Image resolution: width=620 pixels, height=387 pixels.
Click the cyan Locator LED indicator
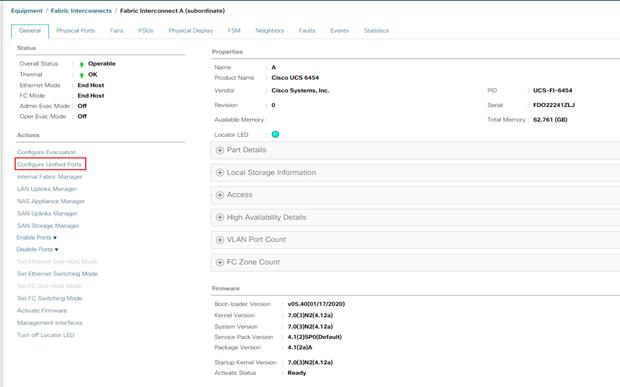tap(276, 134)
